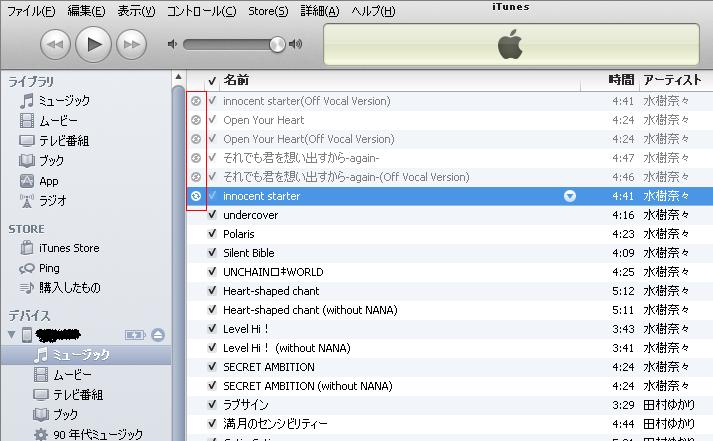Select device ミュージック note icon

coord(41,355)
